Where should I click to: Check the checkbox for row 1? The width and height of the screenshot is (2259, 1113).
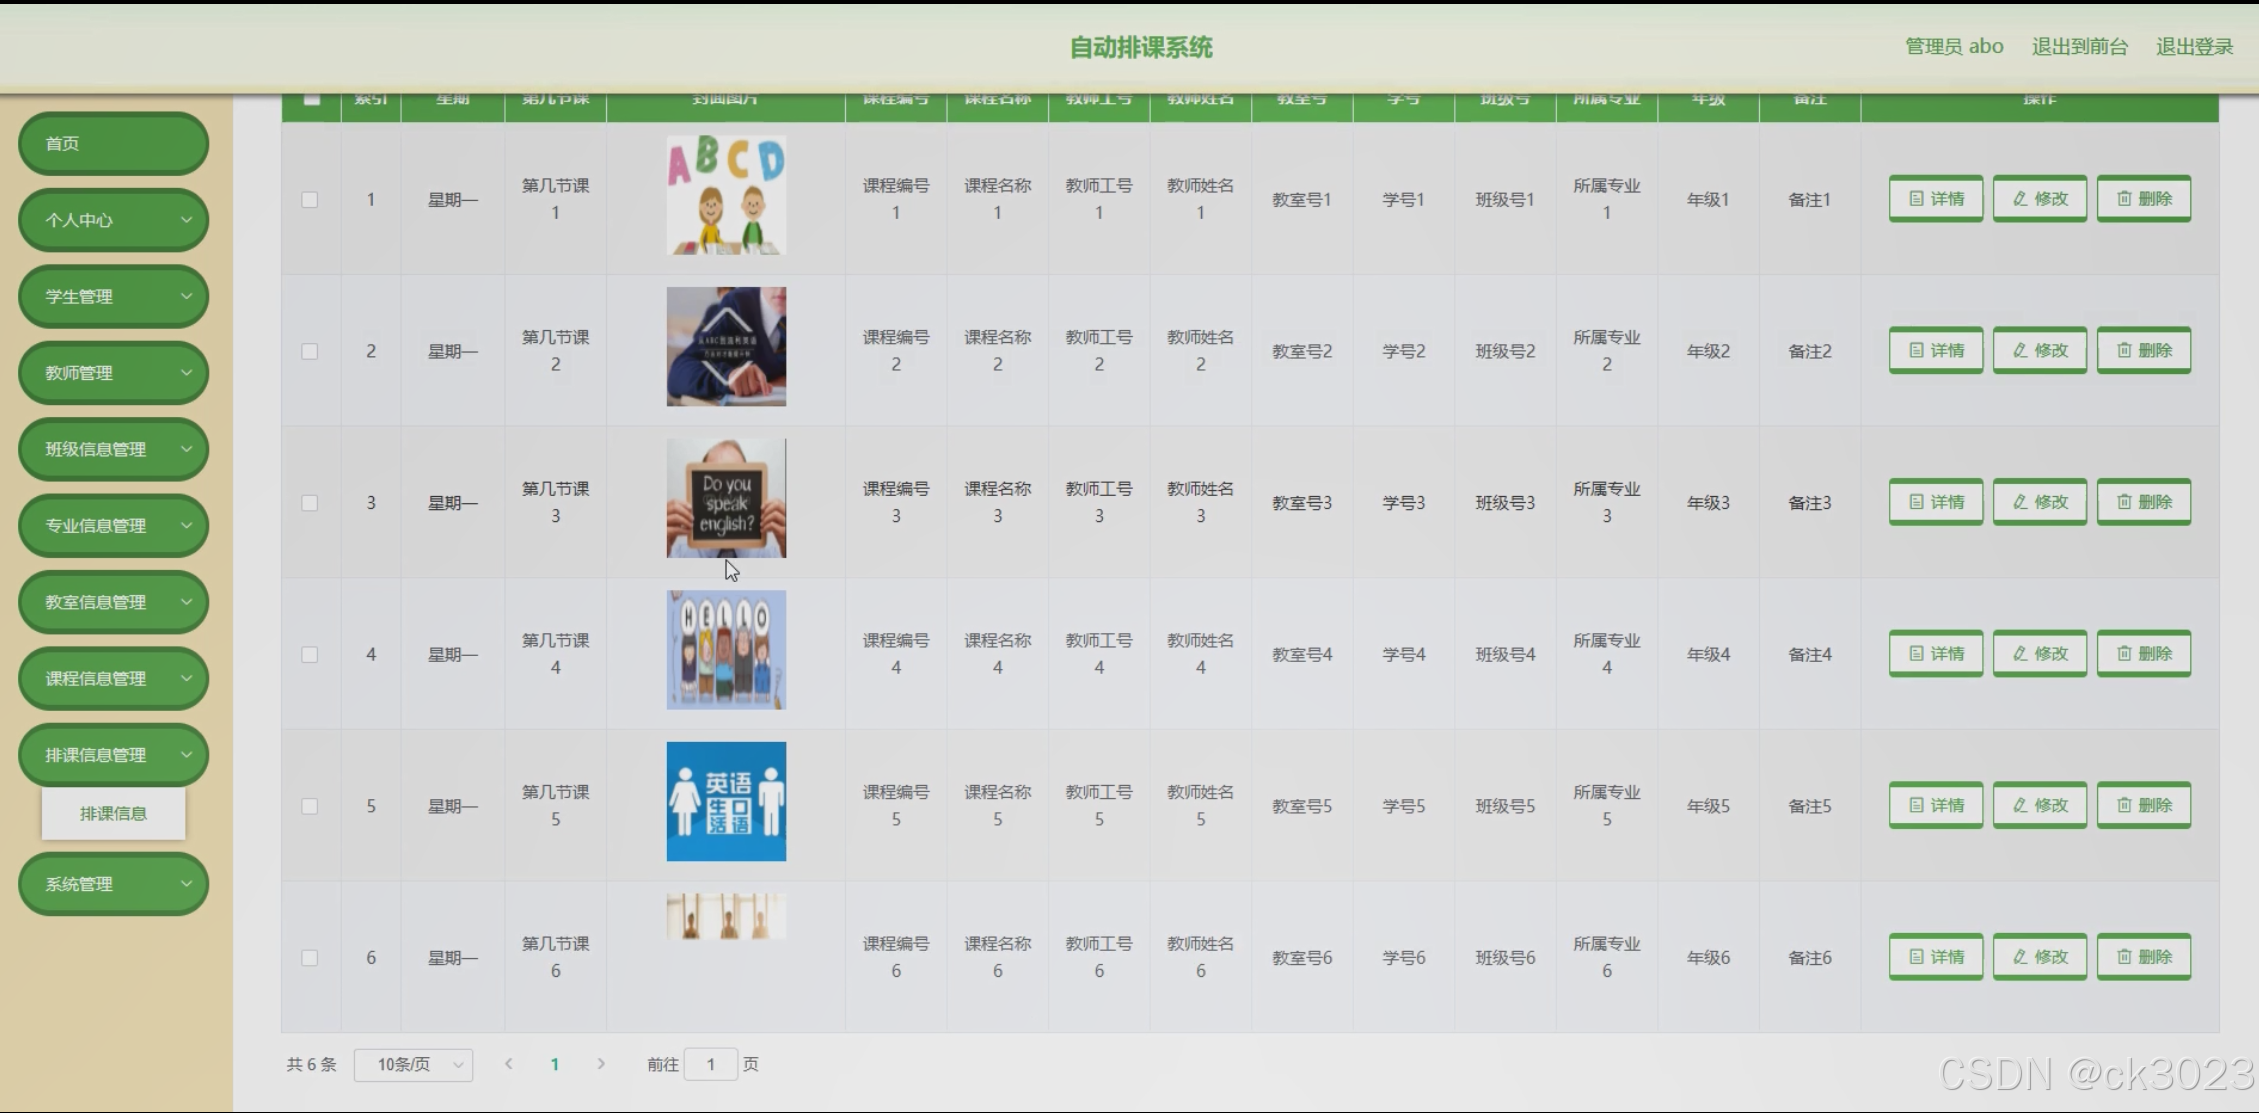point(310,200)
